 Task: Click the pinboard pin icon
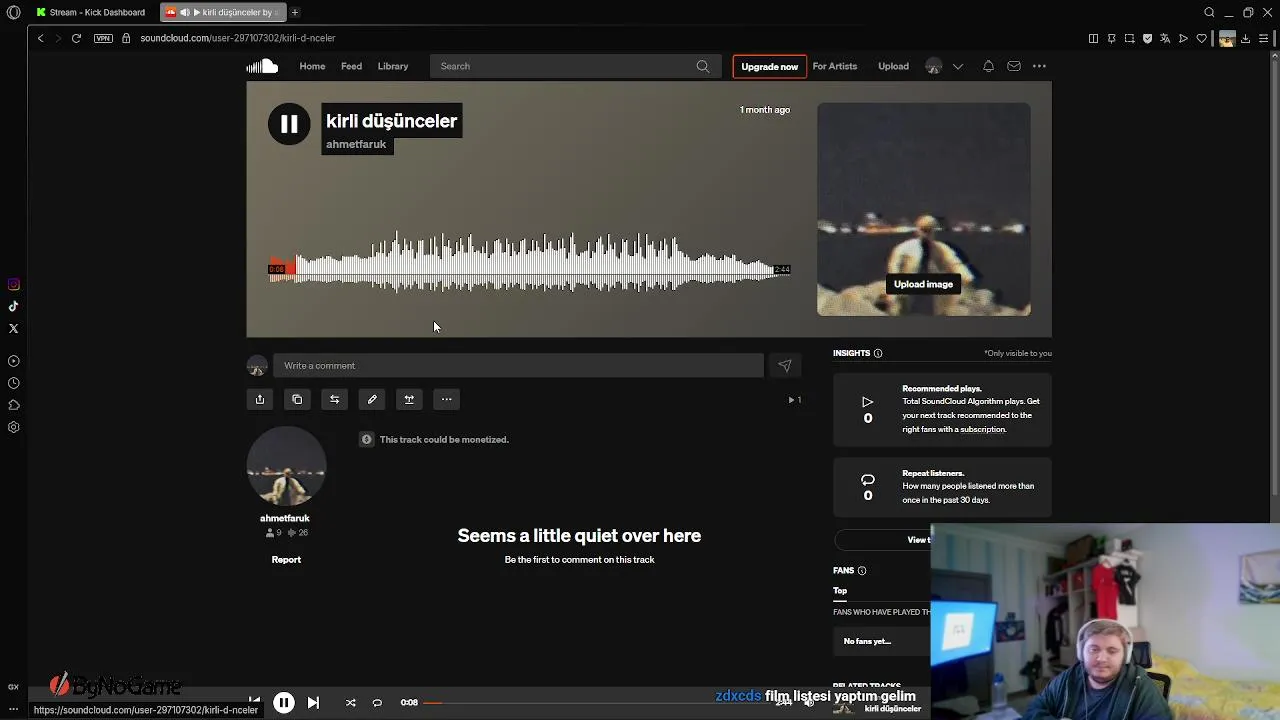pos(1111,38)
